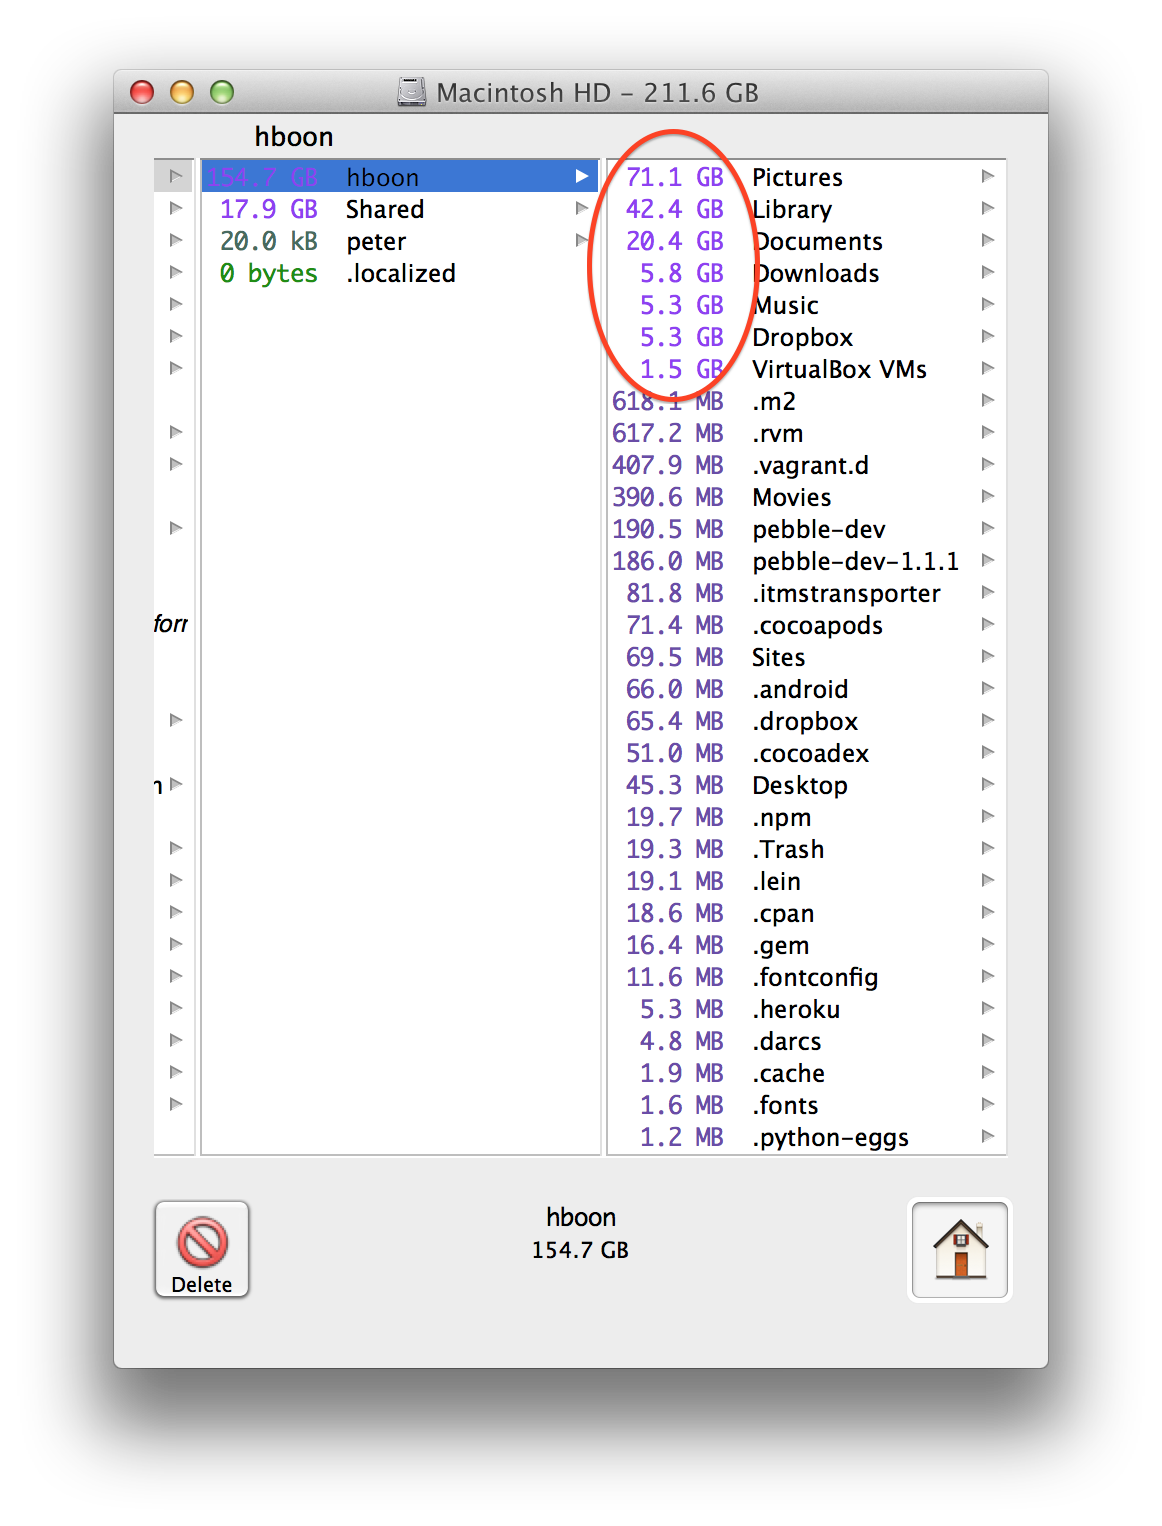This screenshot has width=1162, height=1526.
Task: Select the VirtualBox VMs folder
Action: [x=807, y=369]
